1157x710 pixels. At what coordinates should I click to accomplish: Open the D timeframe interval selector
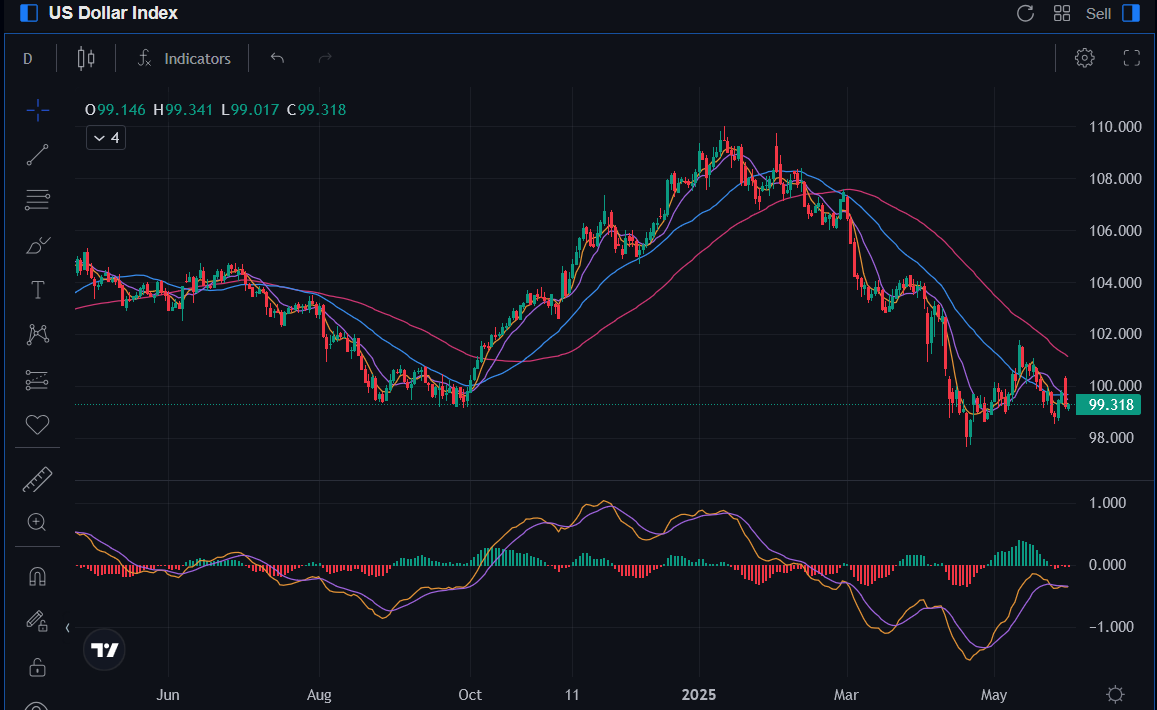(28, 58)
